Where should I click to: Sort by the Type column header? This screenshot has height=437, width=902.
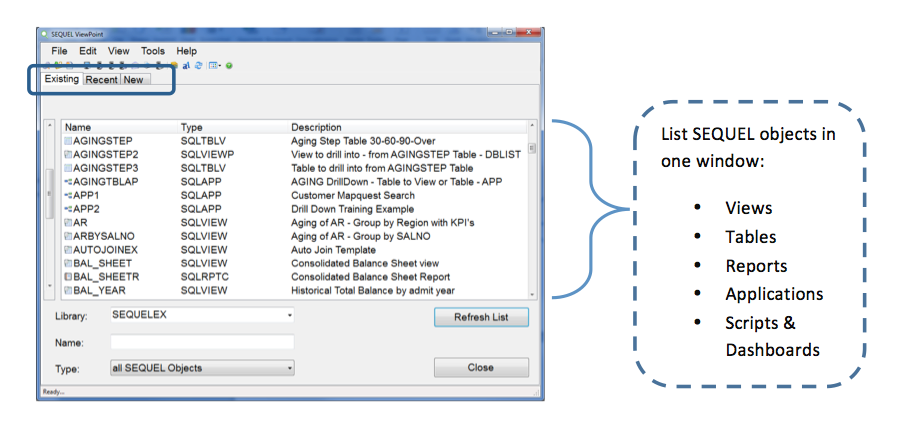point(232,127)
